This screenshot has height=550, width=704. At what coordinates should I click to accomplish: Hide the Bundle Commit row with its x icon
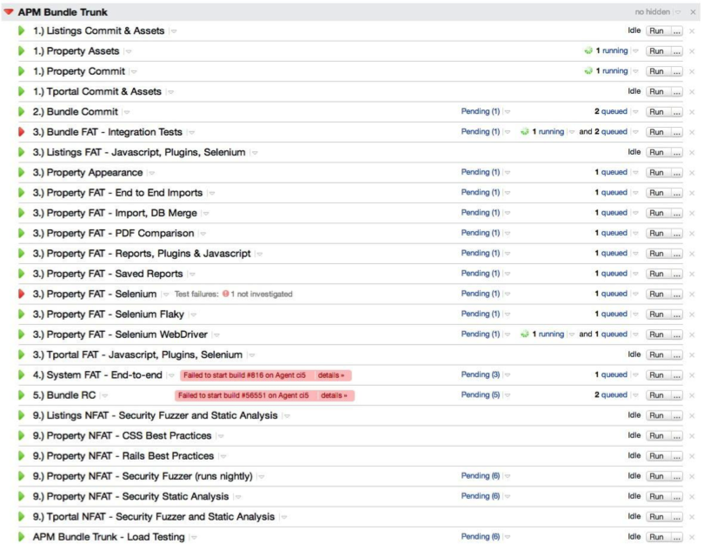coord(692,112)
